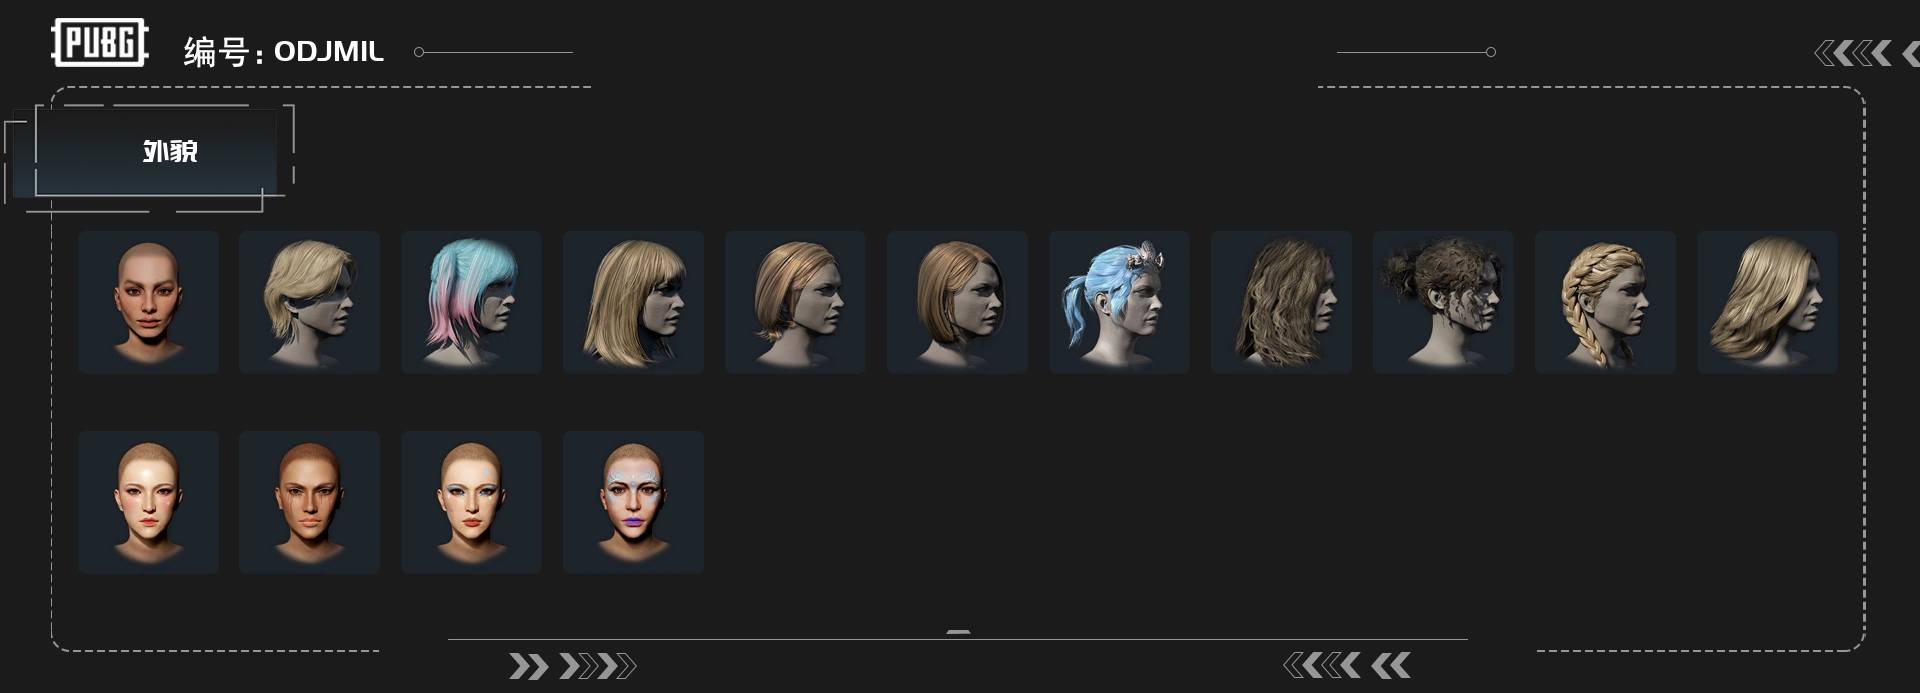Pick the blue ponytail with tiara hairstyle
The height and width of the screenshot is (693, 1920).
pyautogui.click(x=1120, y=302)
